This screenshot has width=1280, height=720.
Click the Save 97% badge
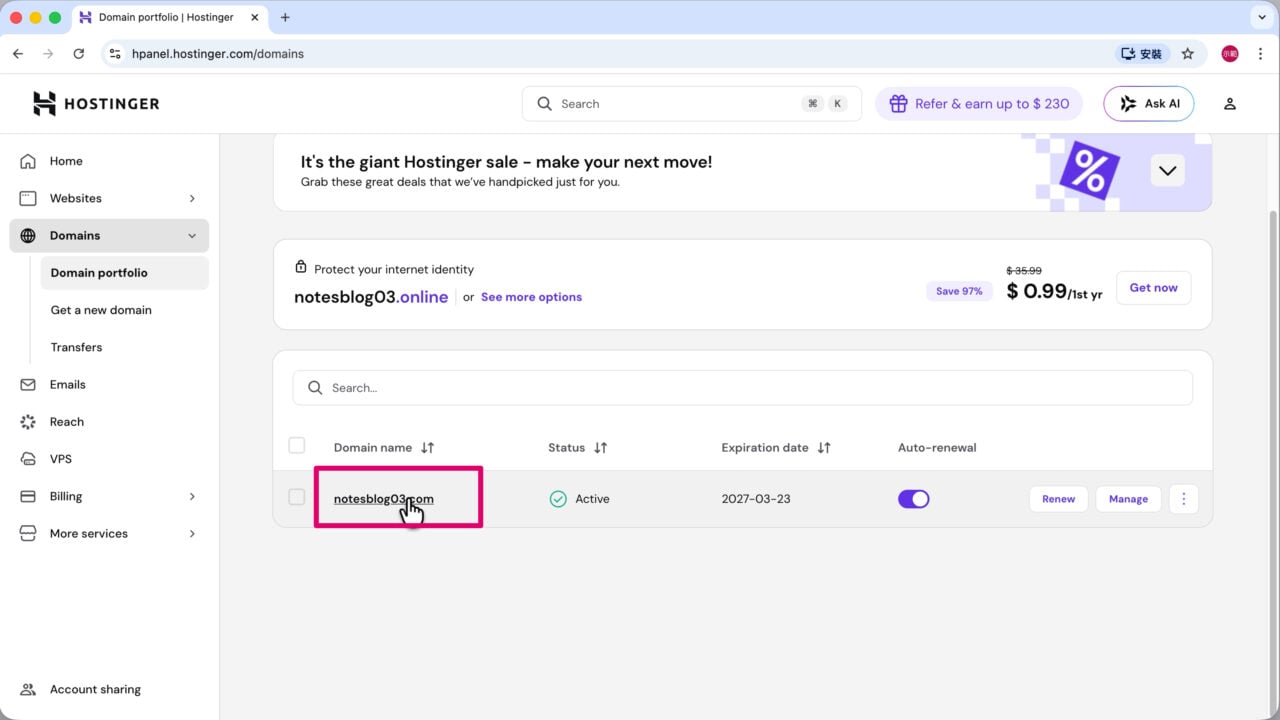point(959,291)
